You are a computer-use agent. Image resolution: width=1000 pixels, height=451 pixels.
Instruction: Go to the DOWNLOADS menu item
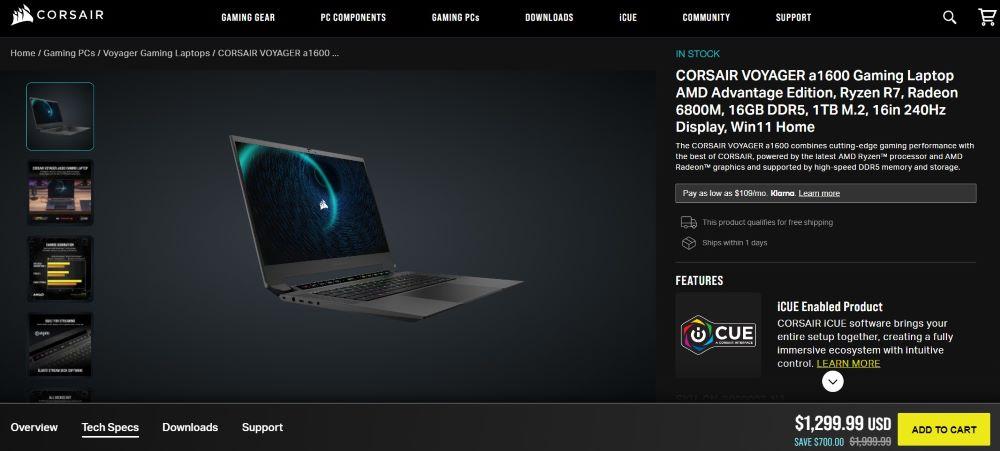tap(549, 18)
